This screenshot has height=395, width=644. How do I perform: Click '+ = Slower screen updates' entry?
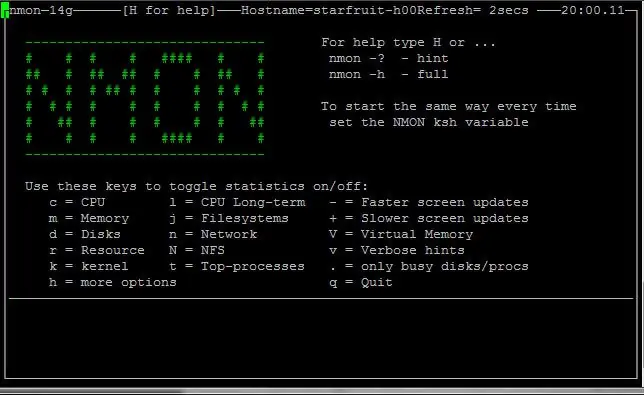click(429, 218)
